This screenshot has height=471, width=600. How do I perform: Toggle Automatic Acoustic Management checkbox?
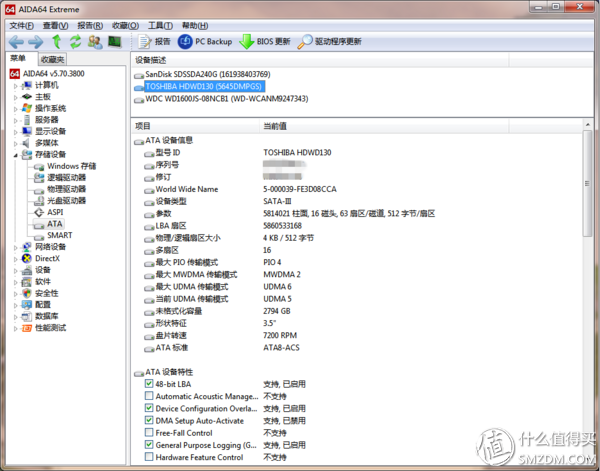point(149,396)
